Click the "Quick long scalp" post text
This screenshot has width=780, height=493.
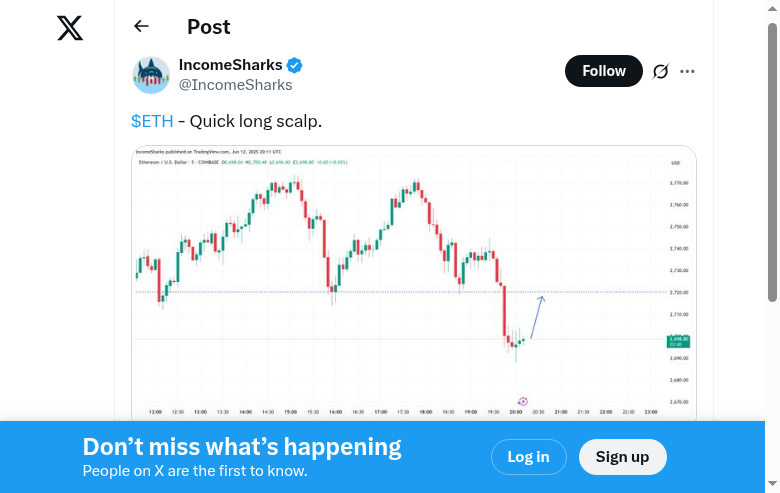click(x=256, y=121)
